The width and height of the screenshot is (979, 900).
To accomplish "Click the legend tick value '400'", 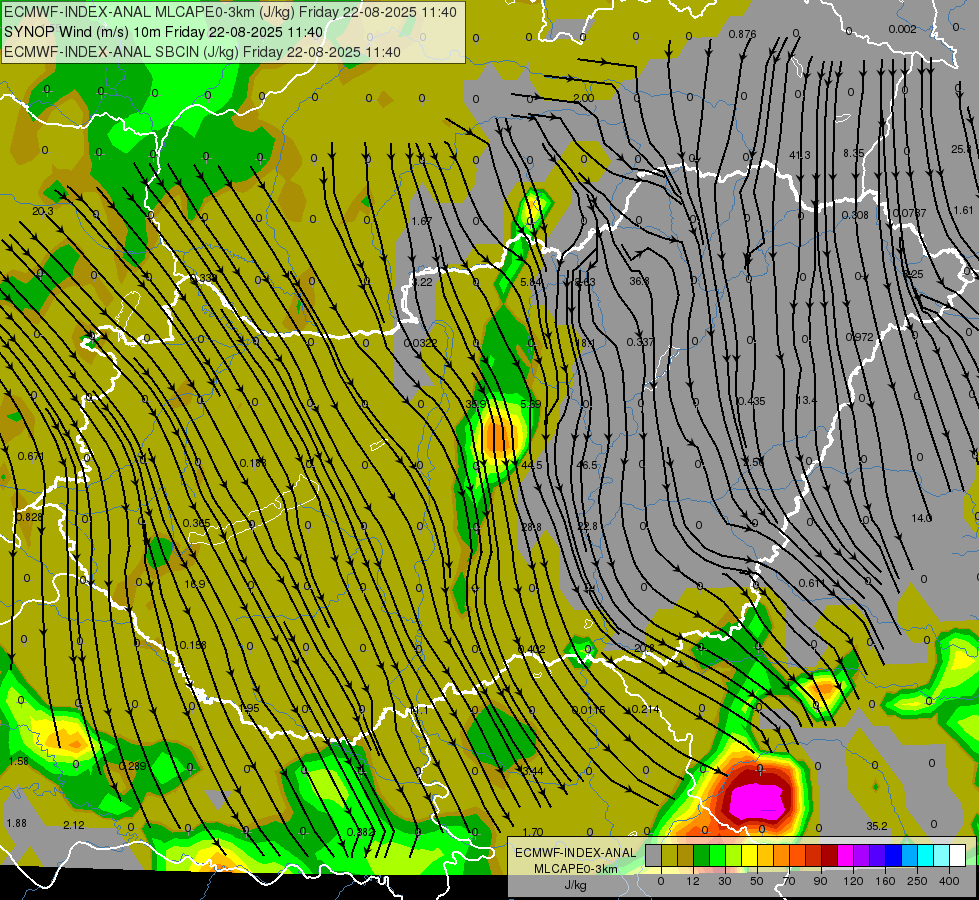I will [948, 881].
